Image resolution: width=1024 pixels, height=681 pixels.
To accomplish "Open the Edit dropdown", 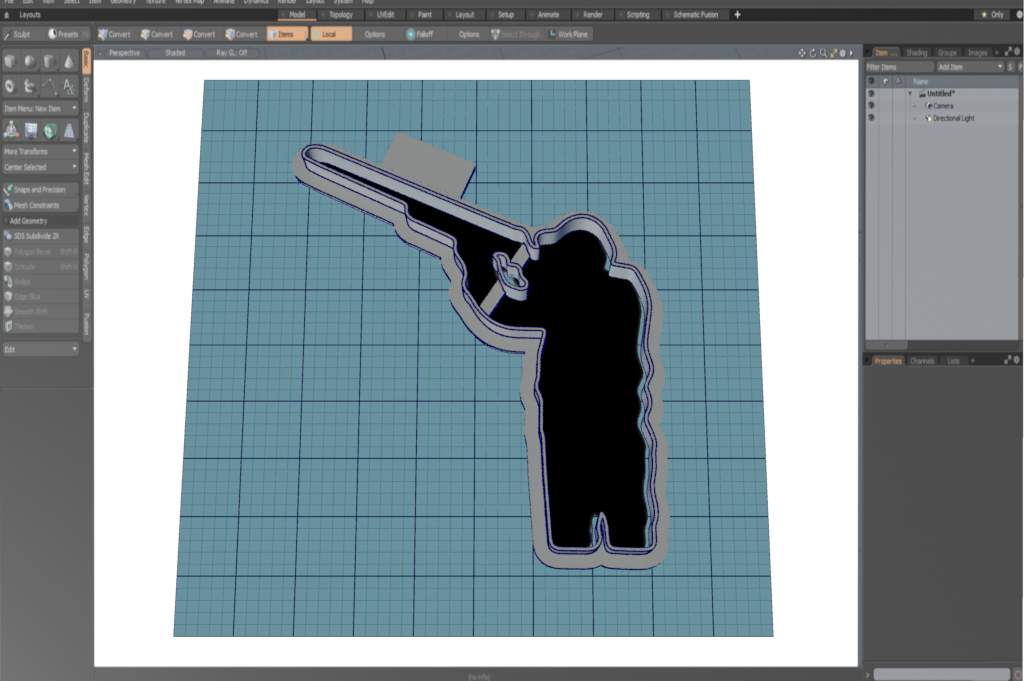I will coord(40,349).
